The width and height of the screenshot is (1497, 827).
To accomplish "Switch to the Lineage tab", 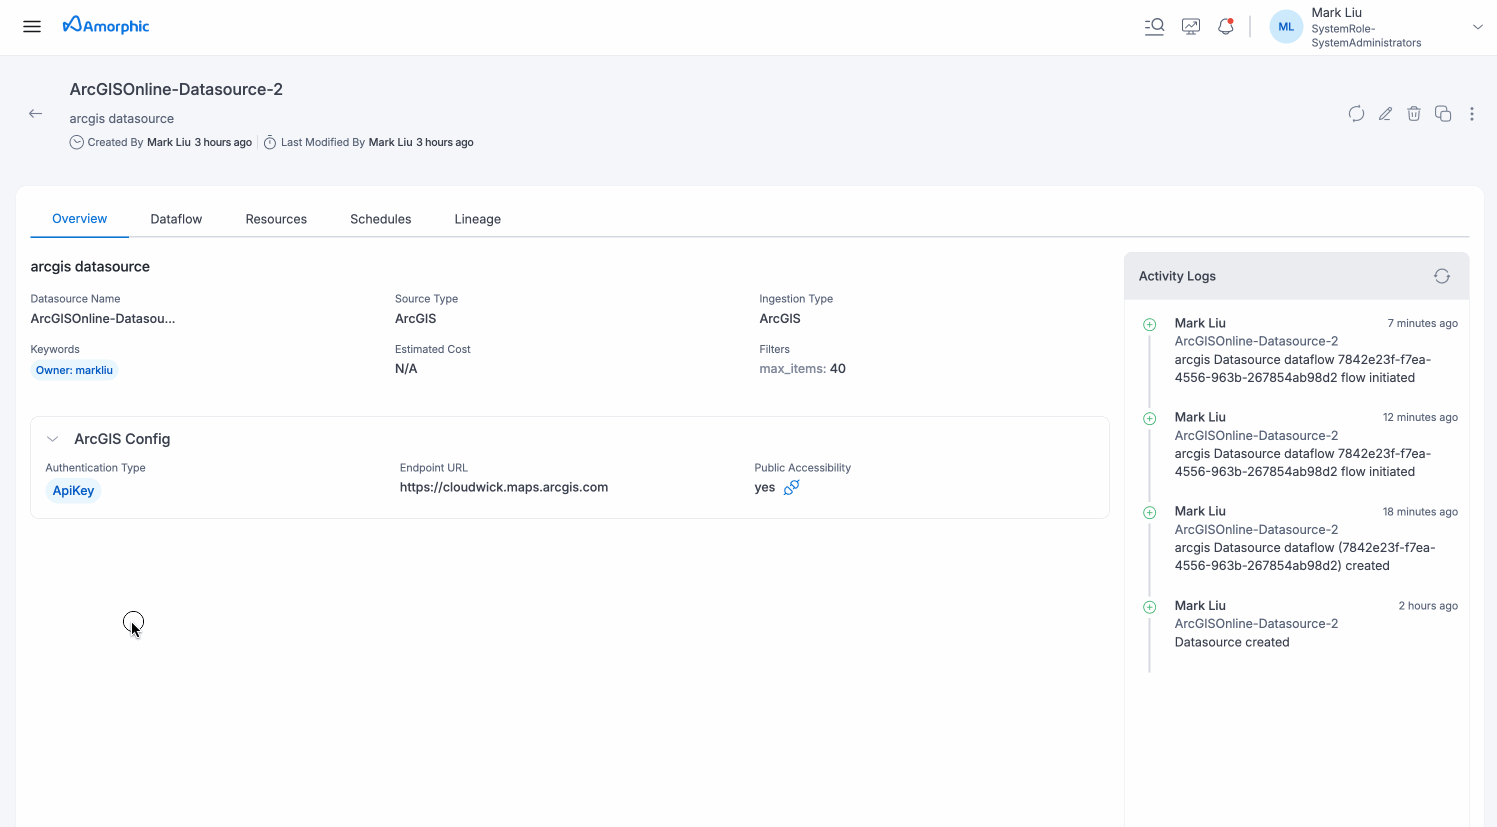I will click(477, 219).
